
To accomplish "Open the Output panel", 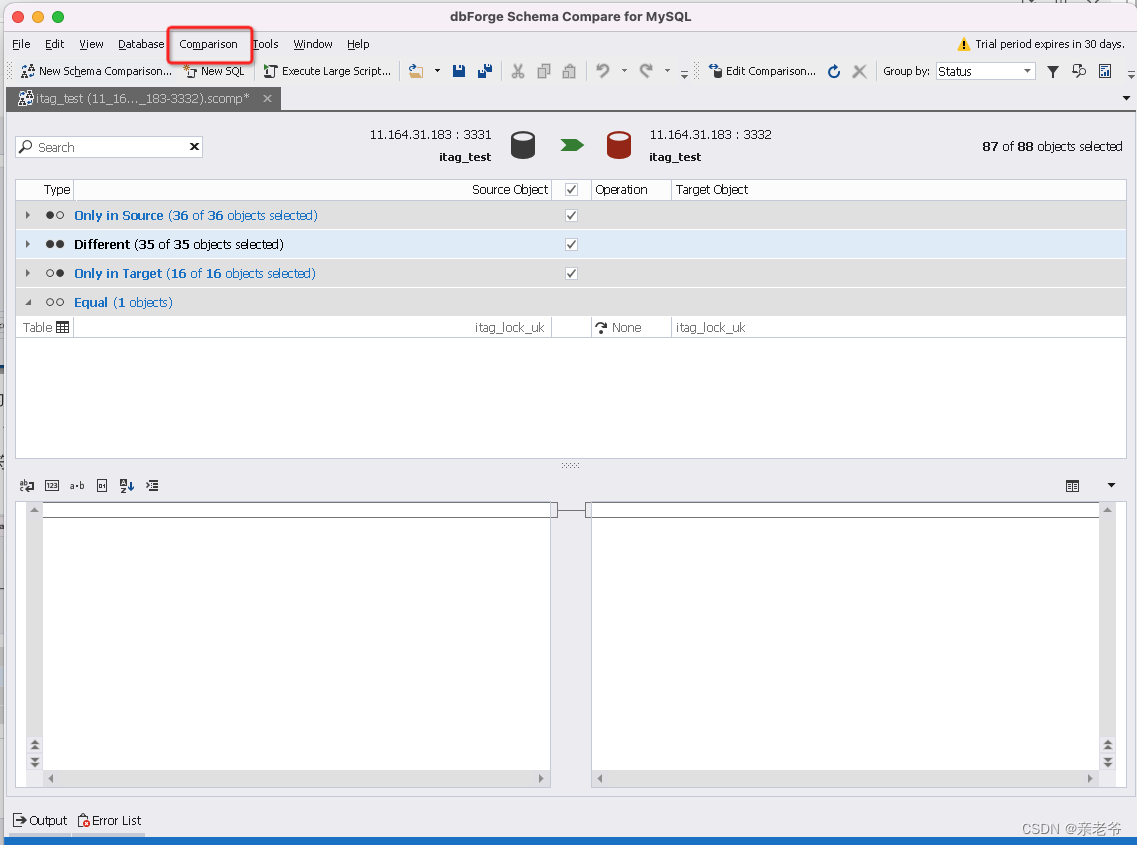I will pyautogui.click(x=41, y=820).
